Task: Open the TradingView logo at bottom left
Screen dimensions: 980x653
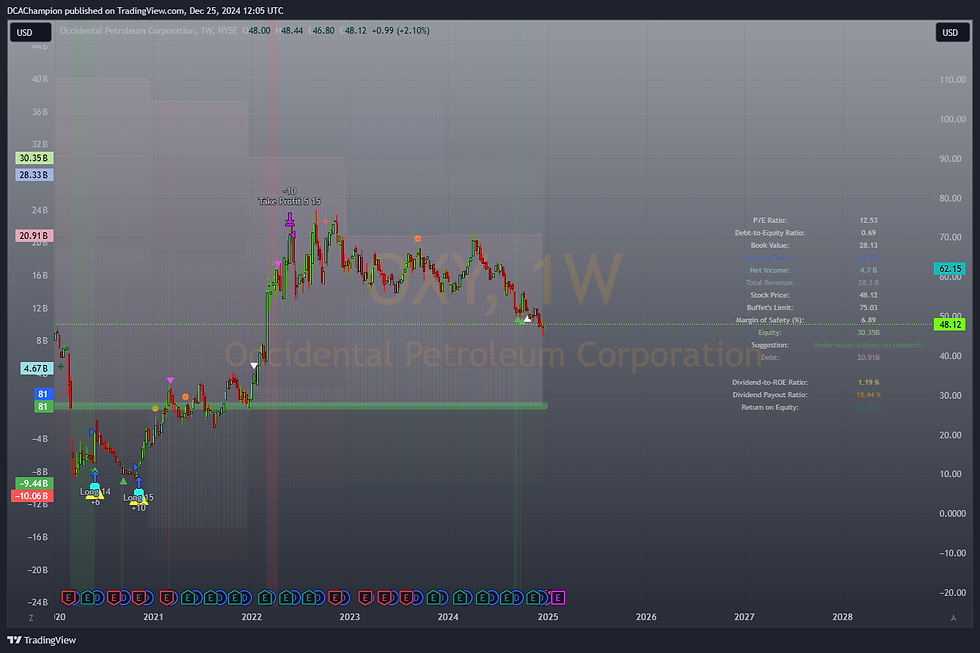Action: coord(41,640)
